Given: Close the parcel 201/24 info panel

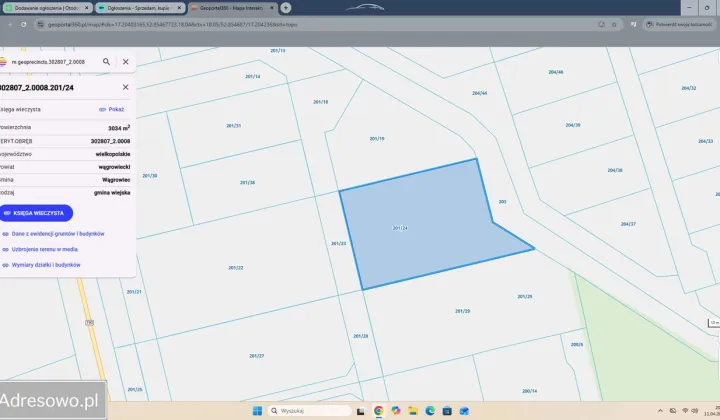Looking at the screenshot, I should (x=125, y=88).
